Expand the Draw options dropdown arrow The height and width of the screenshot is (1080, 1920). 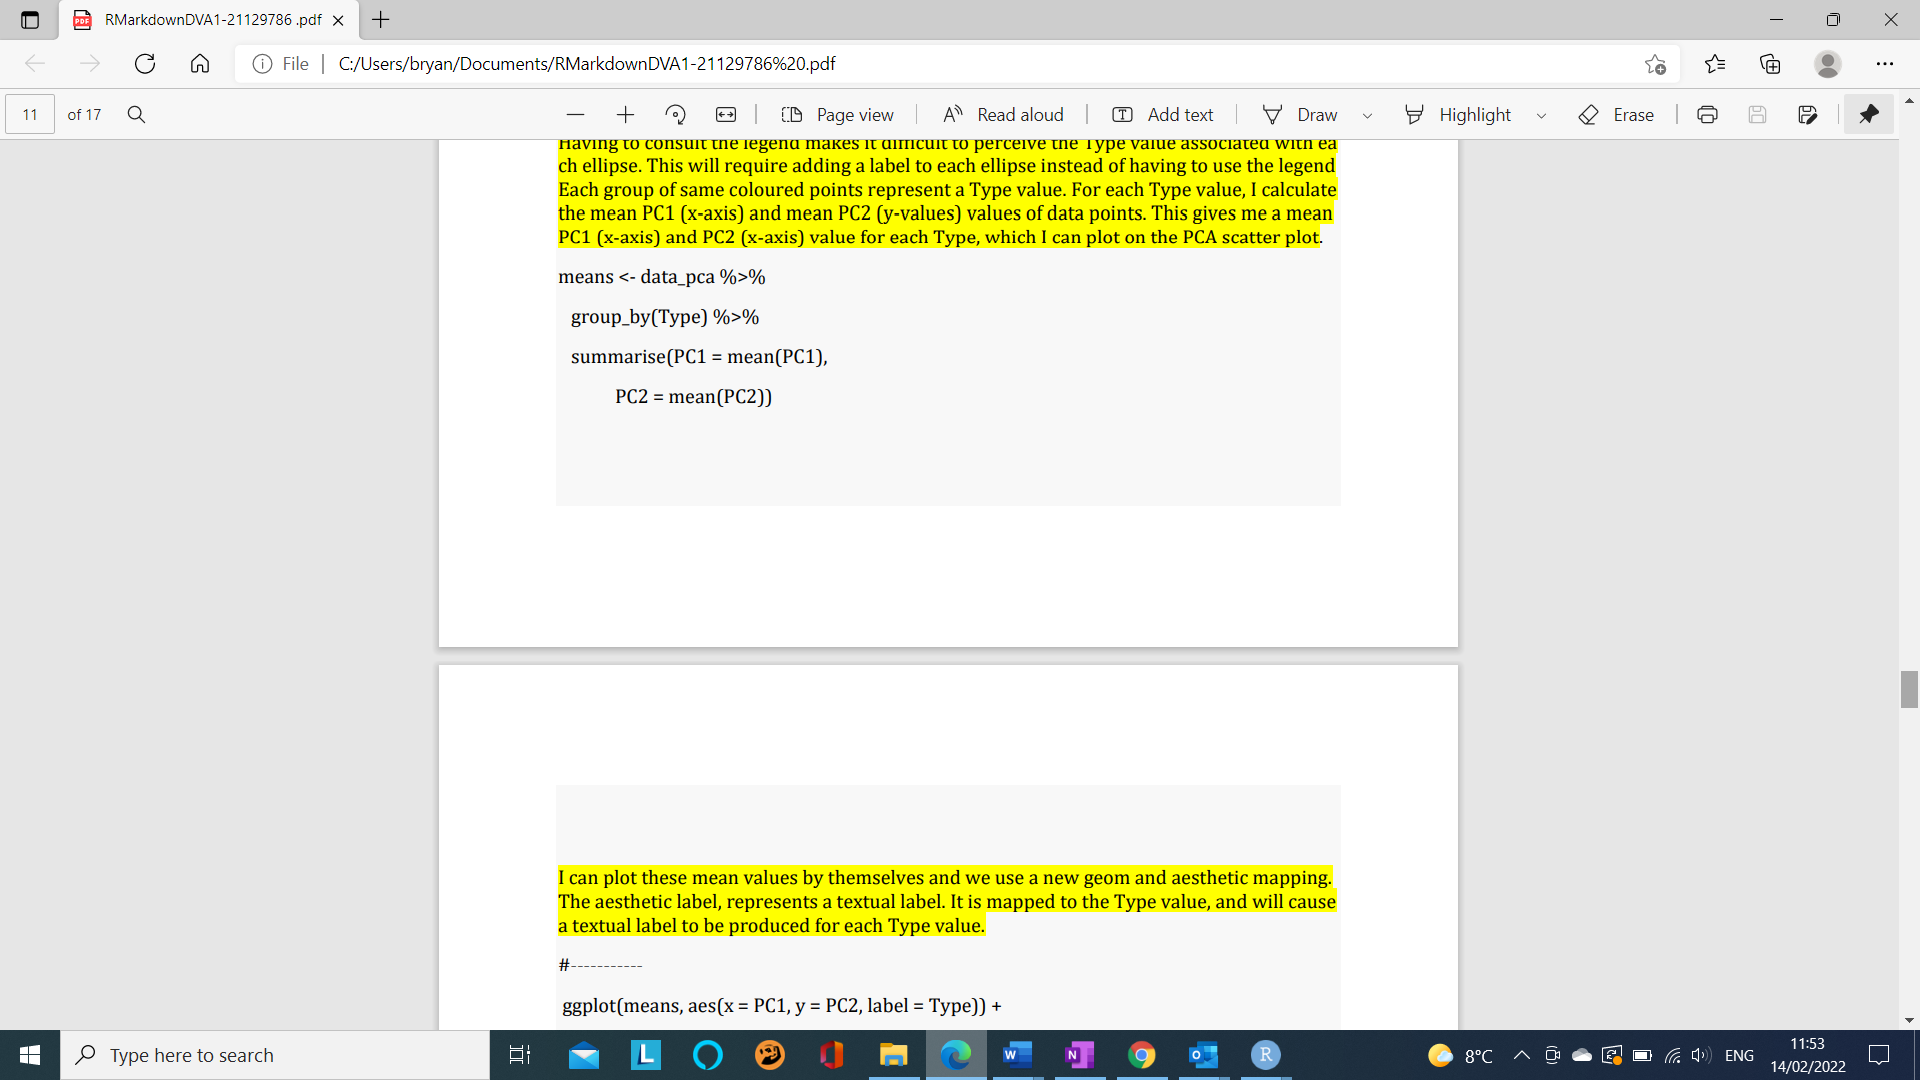pyautogui.click(x=1367, y=116)
